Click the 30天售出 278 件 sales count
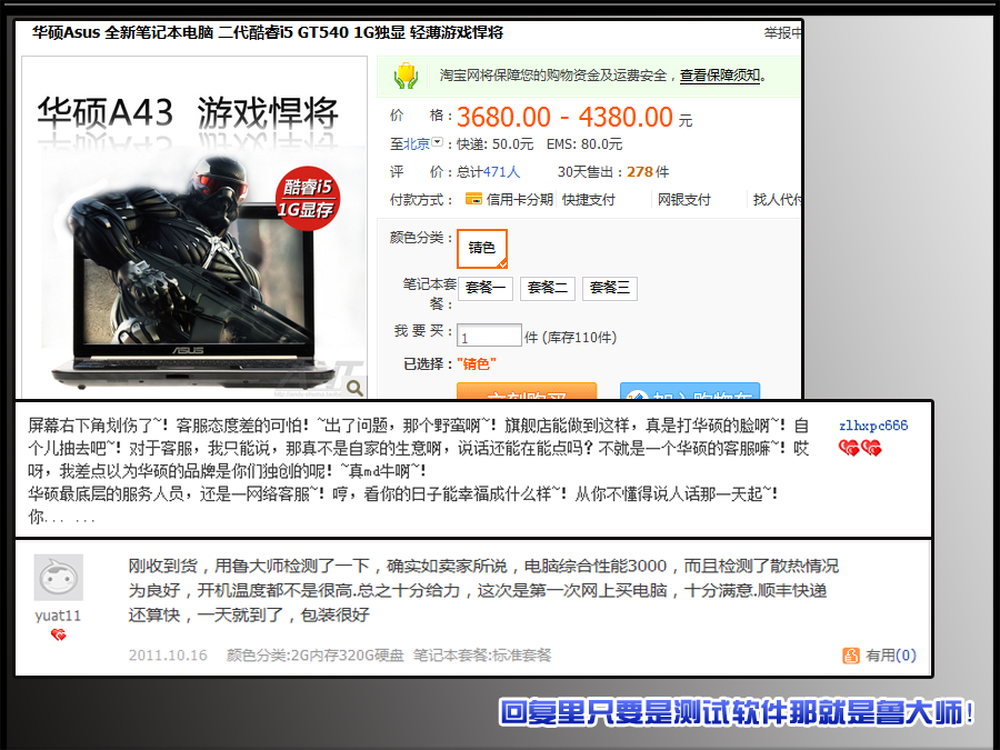Image resolution: width=1000 pixels, height=750 pixels. [613, 172]
